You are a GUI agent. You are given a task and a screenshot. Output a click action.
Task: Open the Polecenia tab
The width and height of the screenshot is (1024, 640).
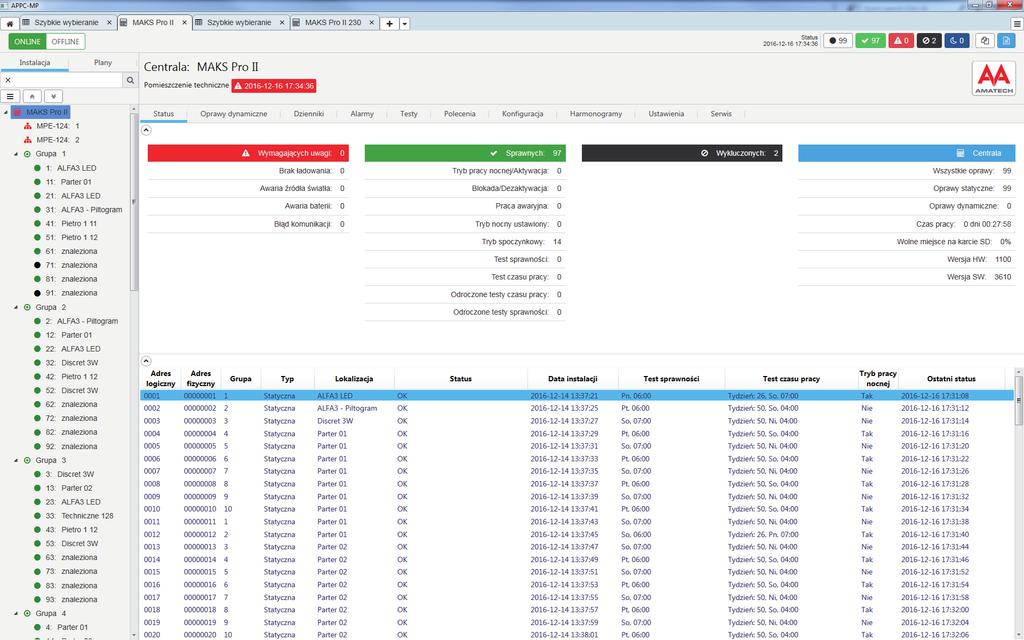(x=460, y=114)
